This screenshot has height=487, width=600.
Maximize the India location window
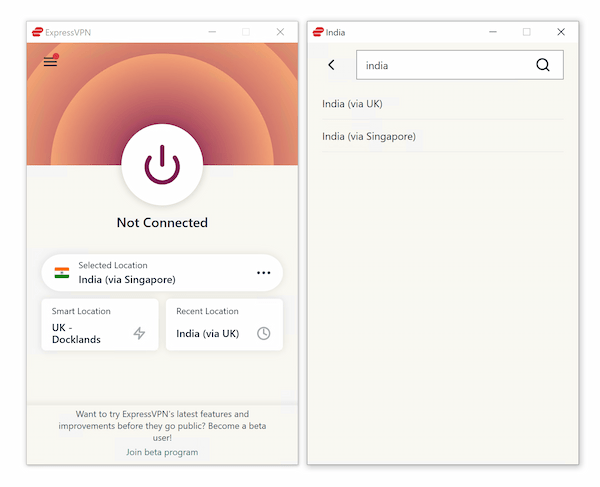(x=527, y=32)
